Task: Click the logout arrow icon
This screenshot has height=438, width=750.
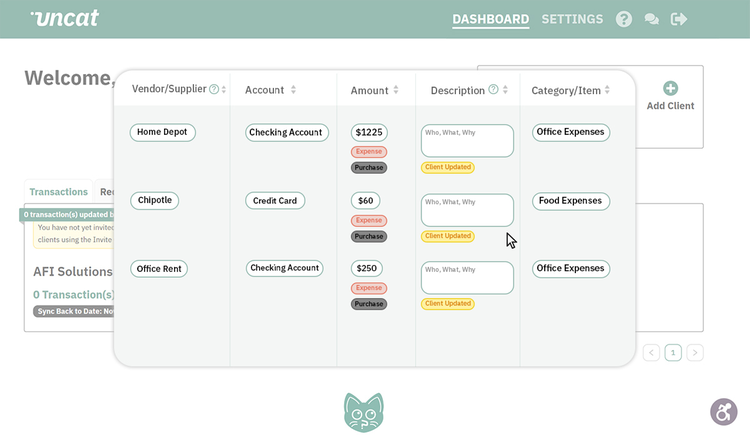Action: [679, 19]
